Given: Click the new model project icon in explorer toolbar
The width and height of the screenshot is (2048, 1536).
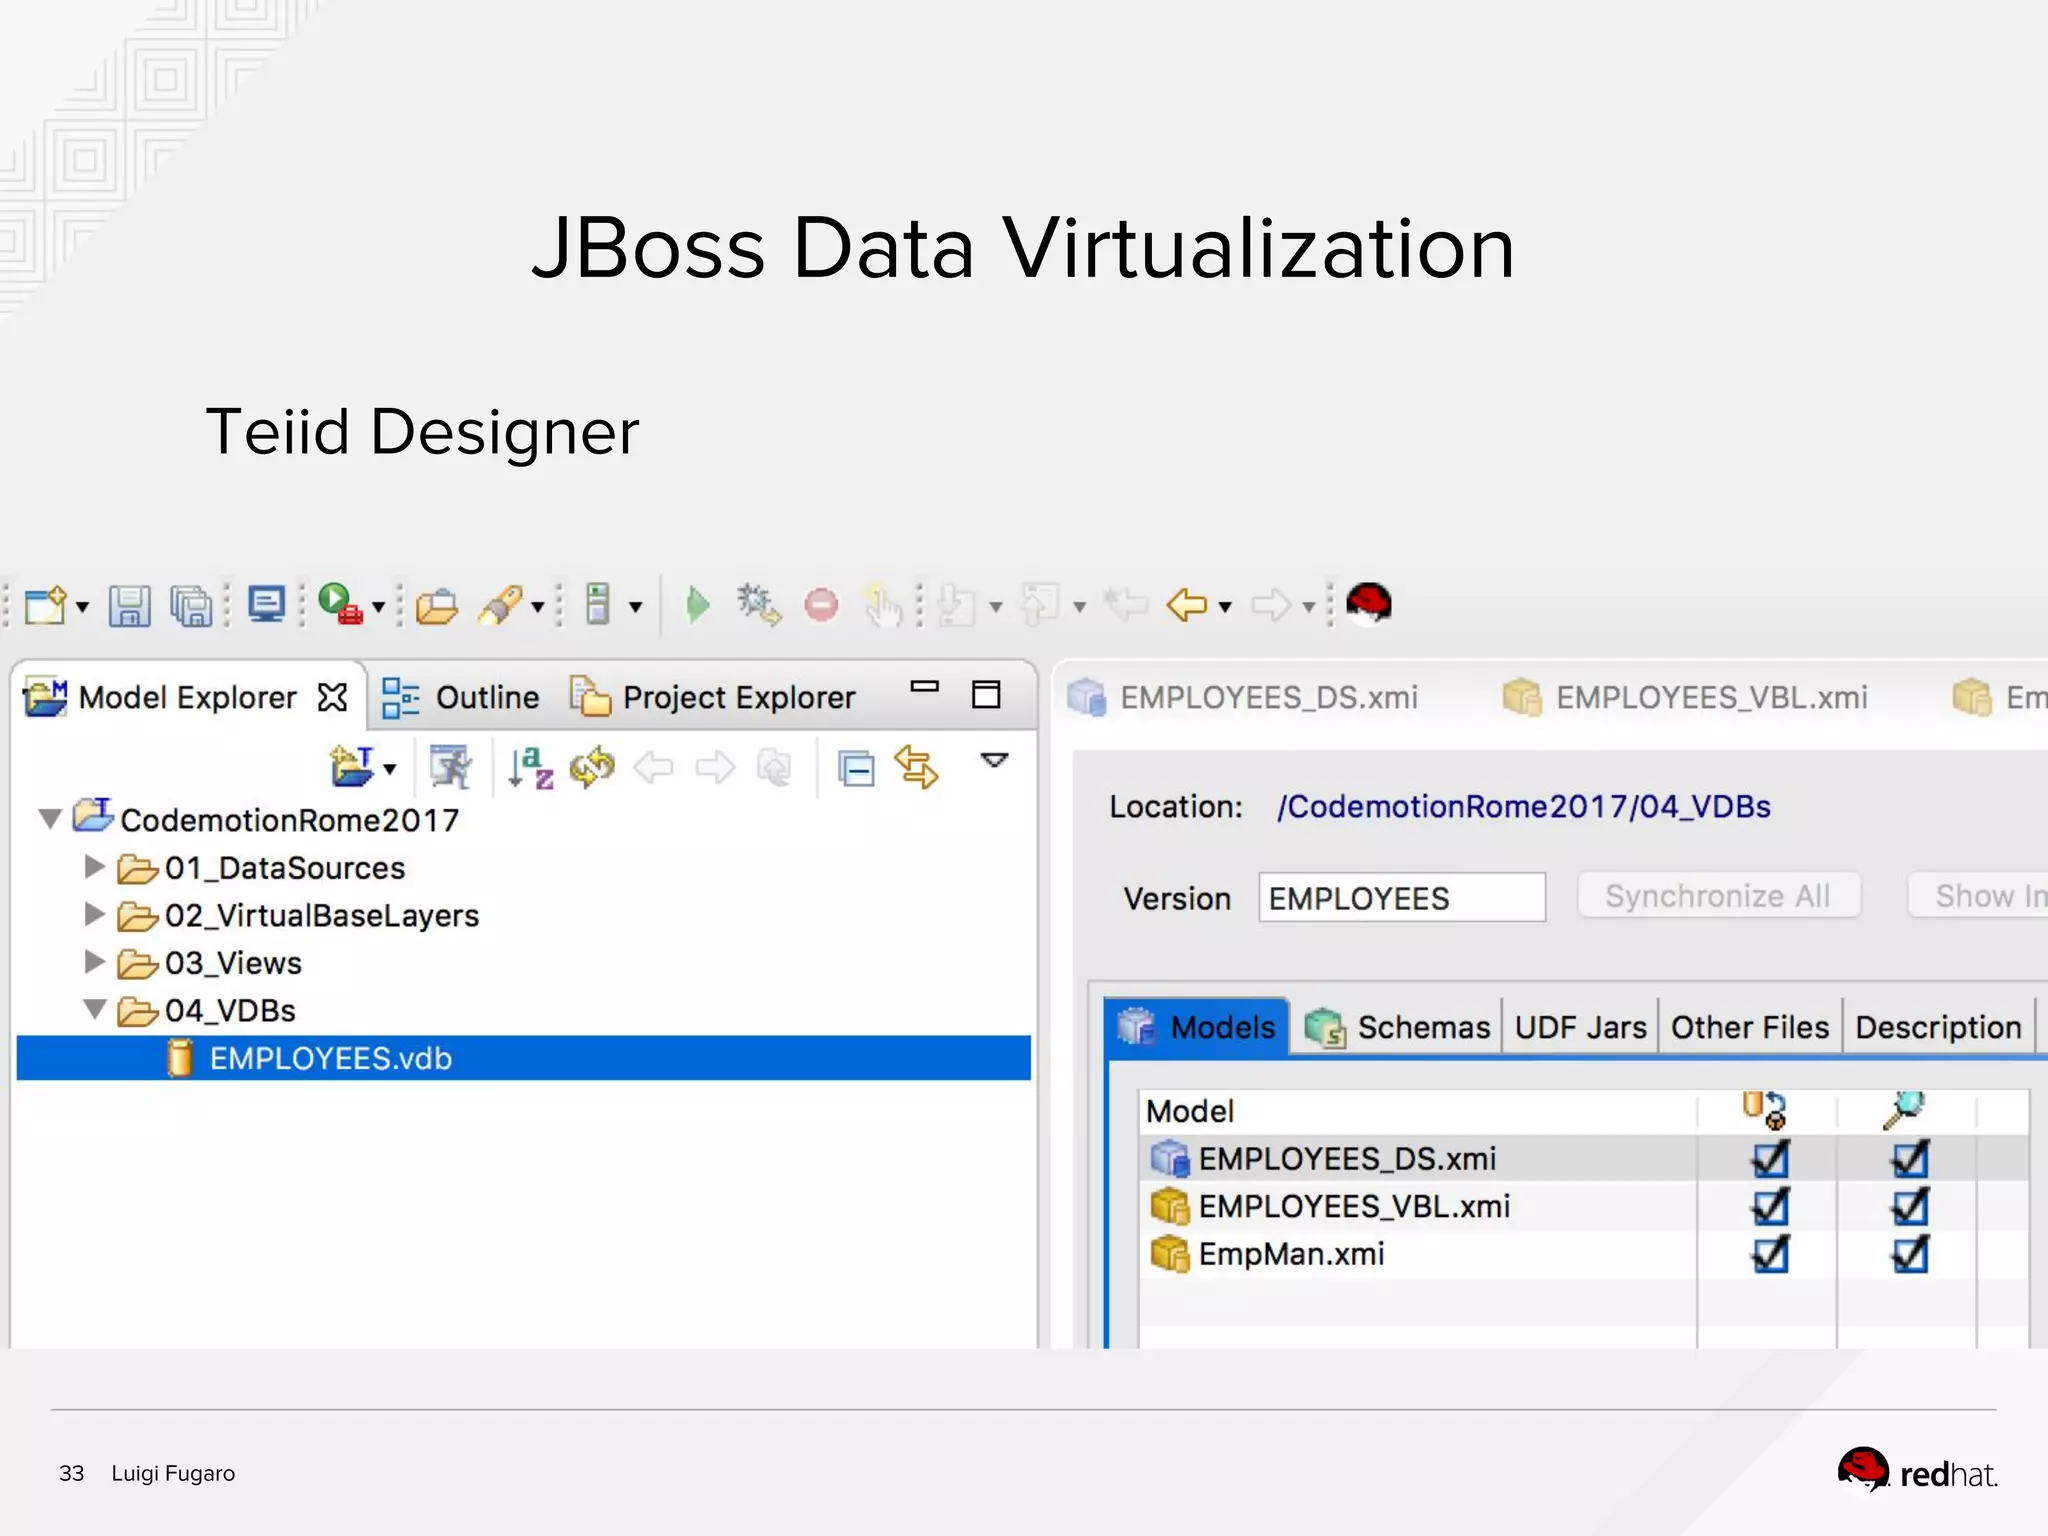Looking at the screenshot, I should [x=353, y=767].
